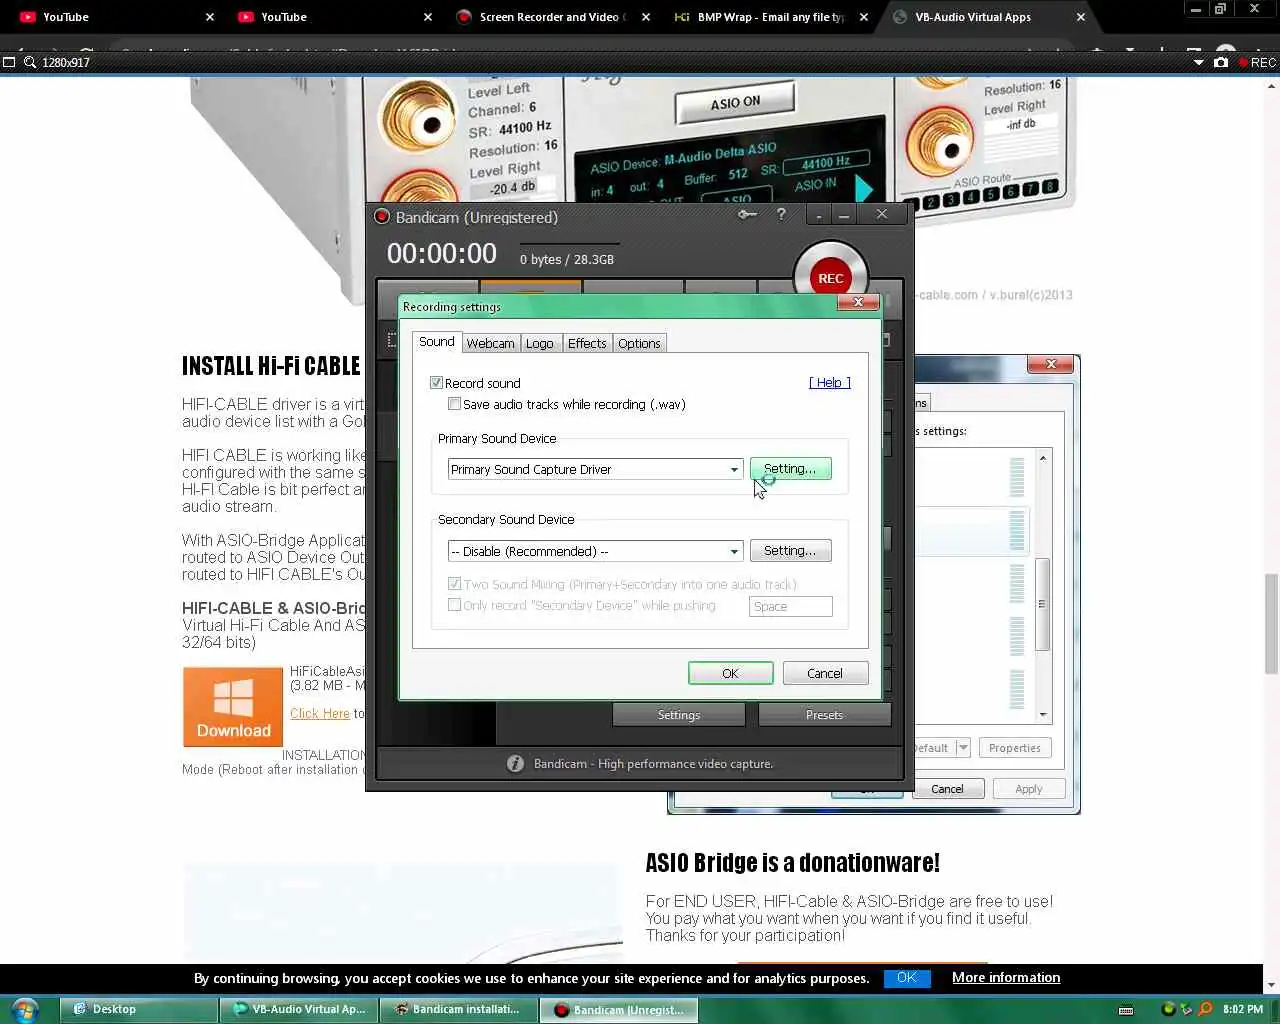Switch to the Webcam tab
This screenshot has width=1280, height=1024.
tap(490, 343)
